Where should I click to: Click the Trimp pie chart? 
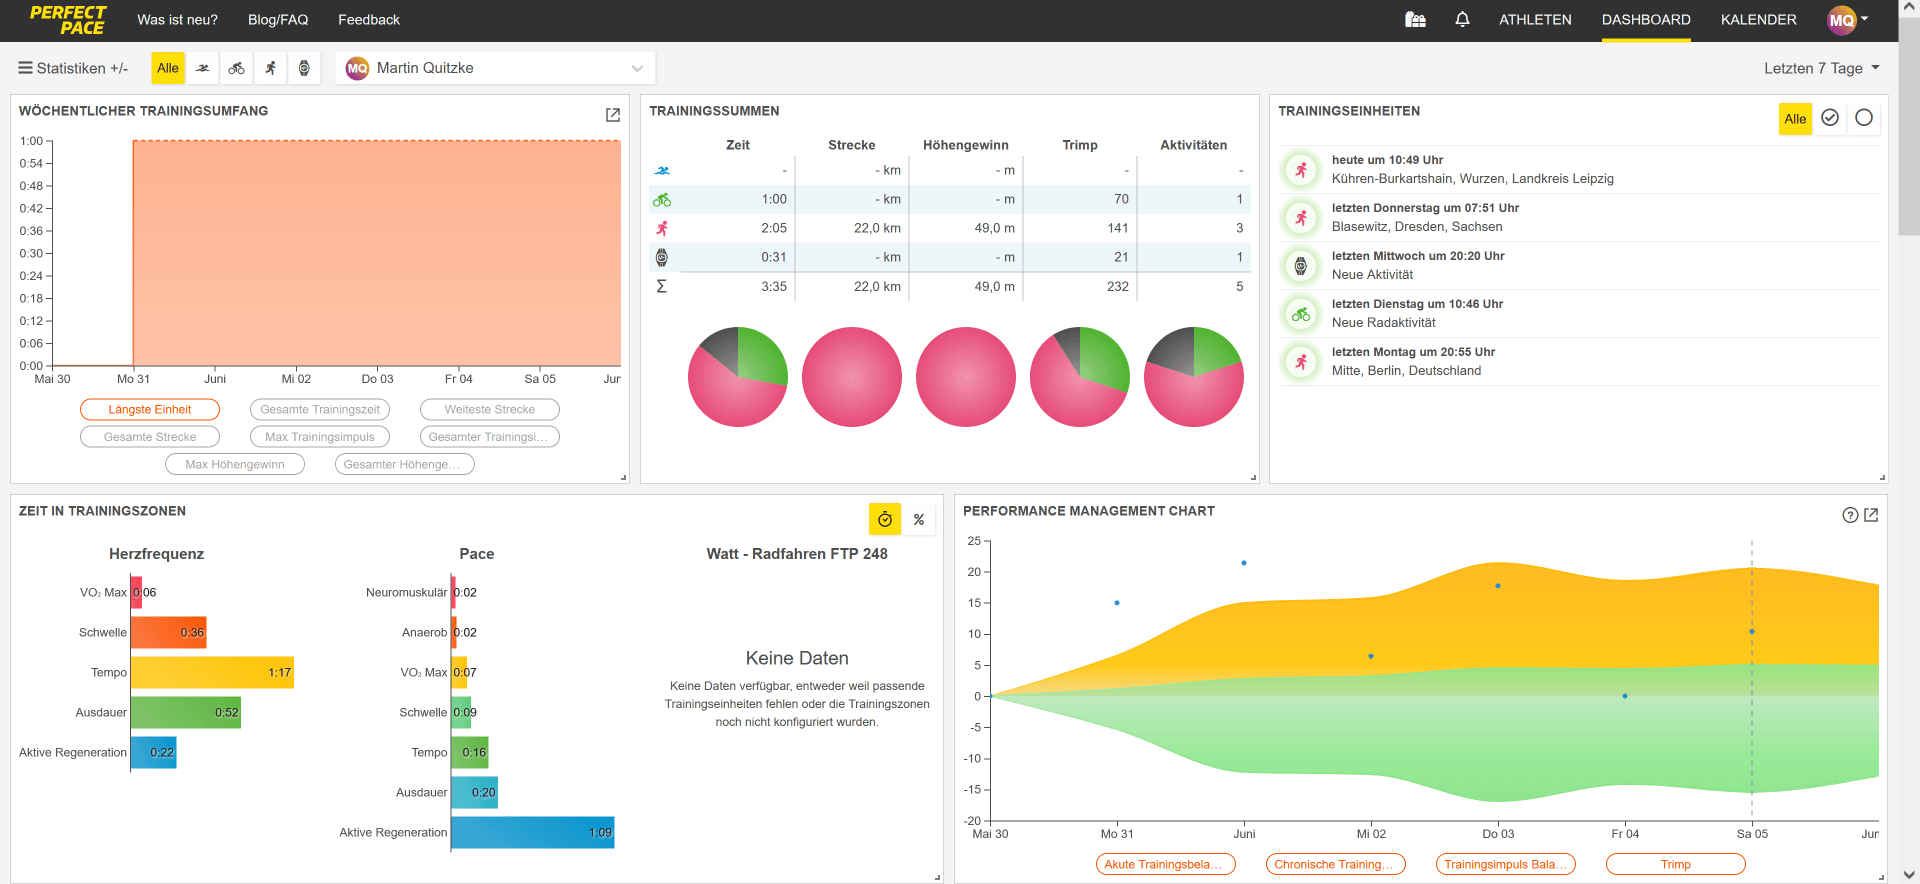[1080, 377]
